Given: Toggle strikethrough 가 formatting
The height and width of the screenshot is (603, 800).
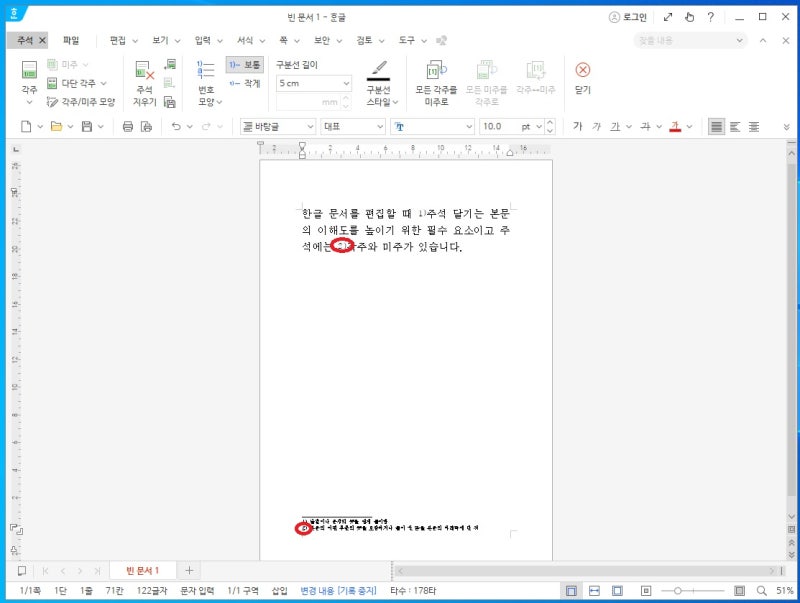Looking at the screenshot, I should click(645, 127).
